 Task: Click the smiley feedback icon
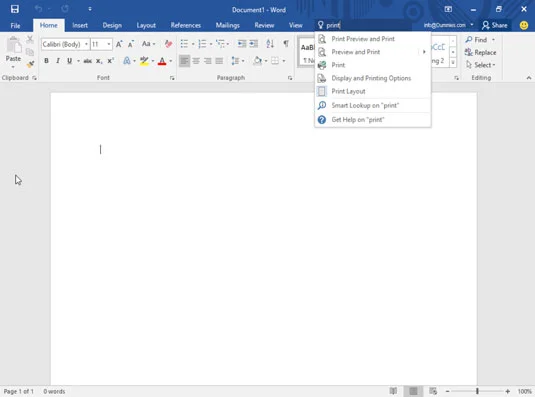[524, 25]
